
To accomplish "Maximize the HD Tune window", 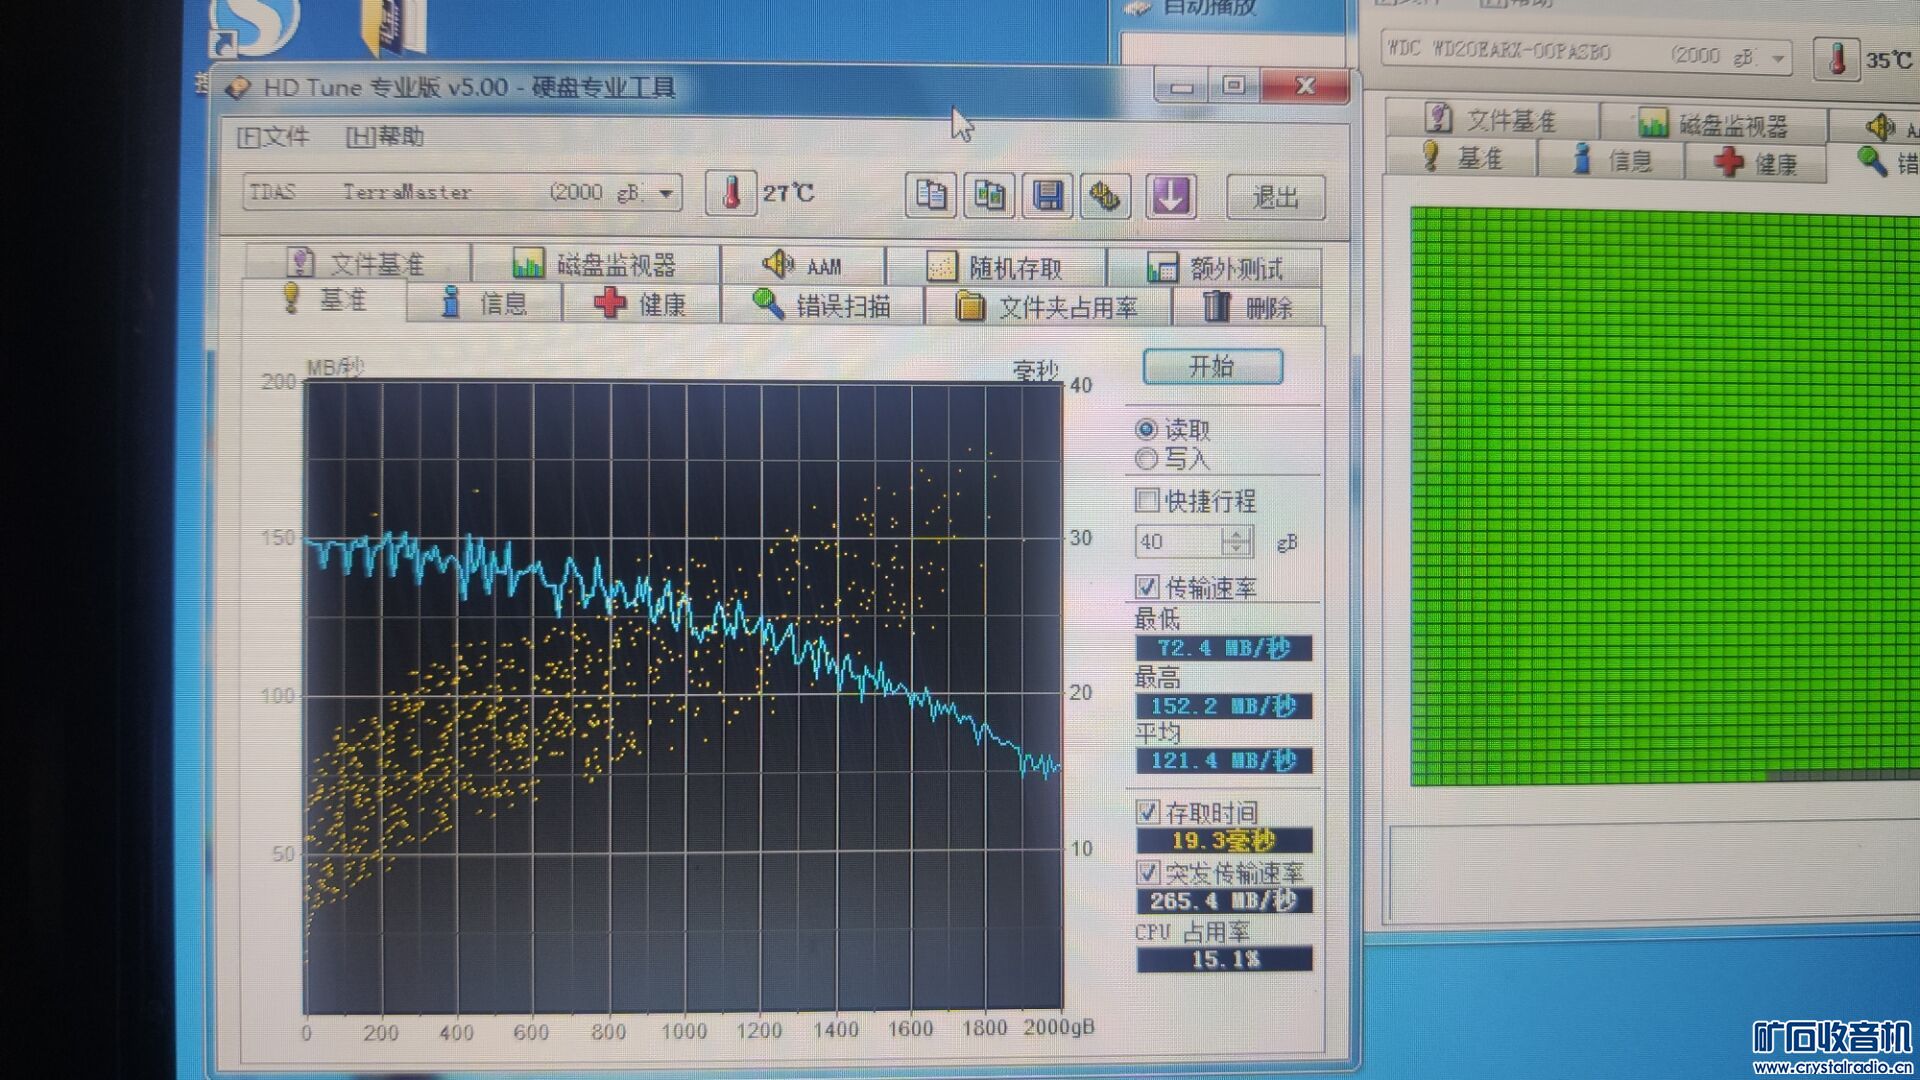I will tap(1234, 86).
